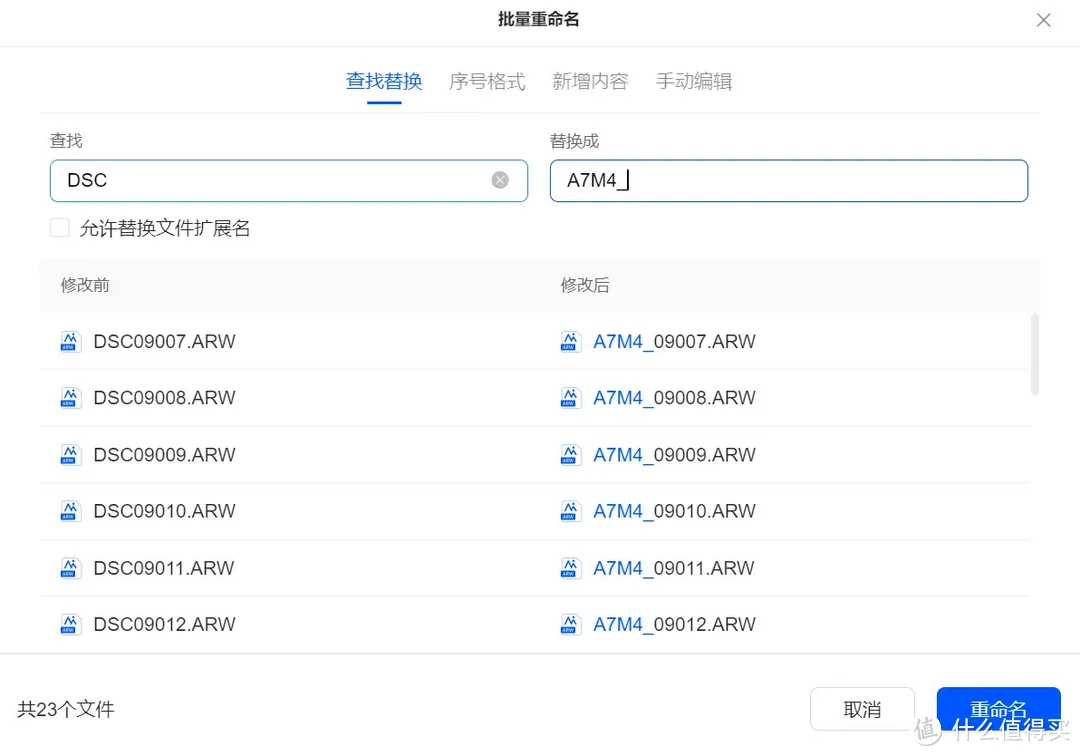
Task: Click the clear (x) icon in the 查找 field
Action: tap(500, 179)
